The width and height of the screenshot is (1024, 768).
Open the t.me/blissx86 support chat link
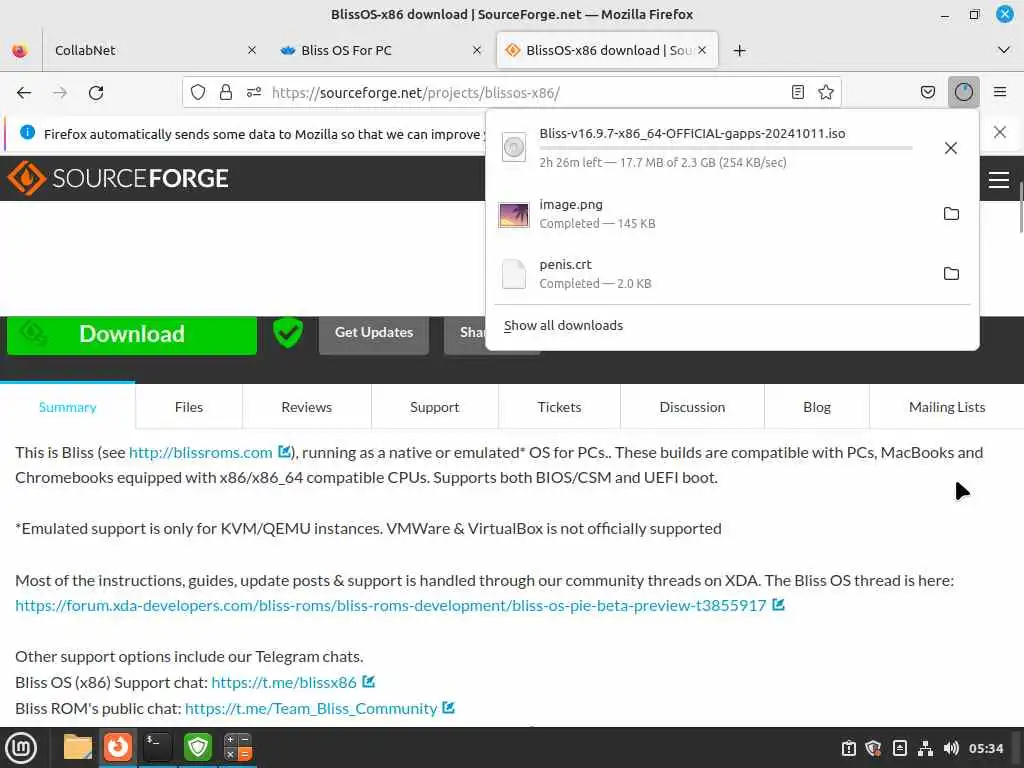(284, 682)
